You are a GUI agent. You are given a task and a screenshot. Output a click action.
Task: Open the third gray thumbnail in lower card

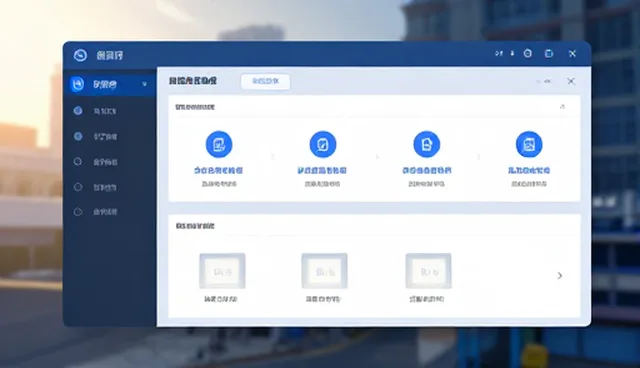click(428, 271)
